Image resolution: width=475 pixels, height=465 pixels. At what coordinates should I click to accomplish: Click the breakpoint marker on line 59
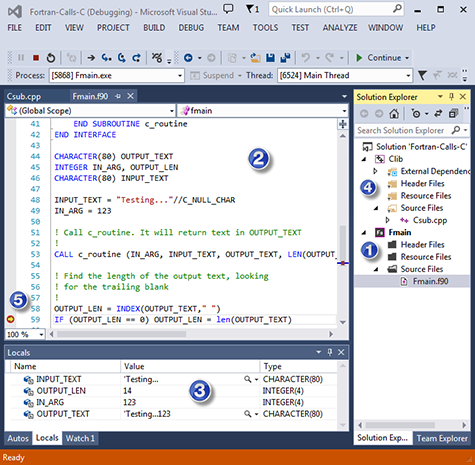tap(11, 319)
